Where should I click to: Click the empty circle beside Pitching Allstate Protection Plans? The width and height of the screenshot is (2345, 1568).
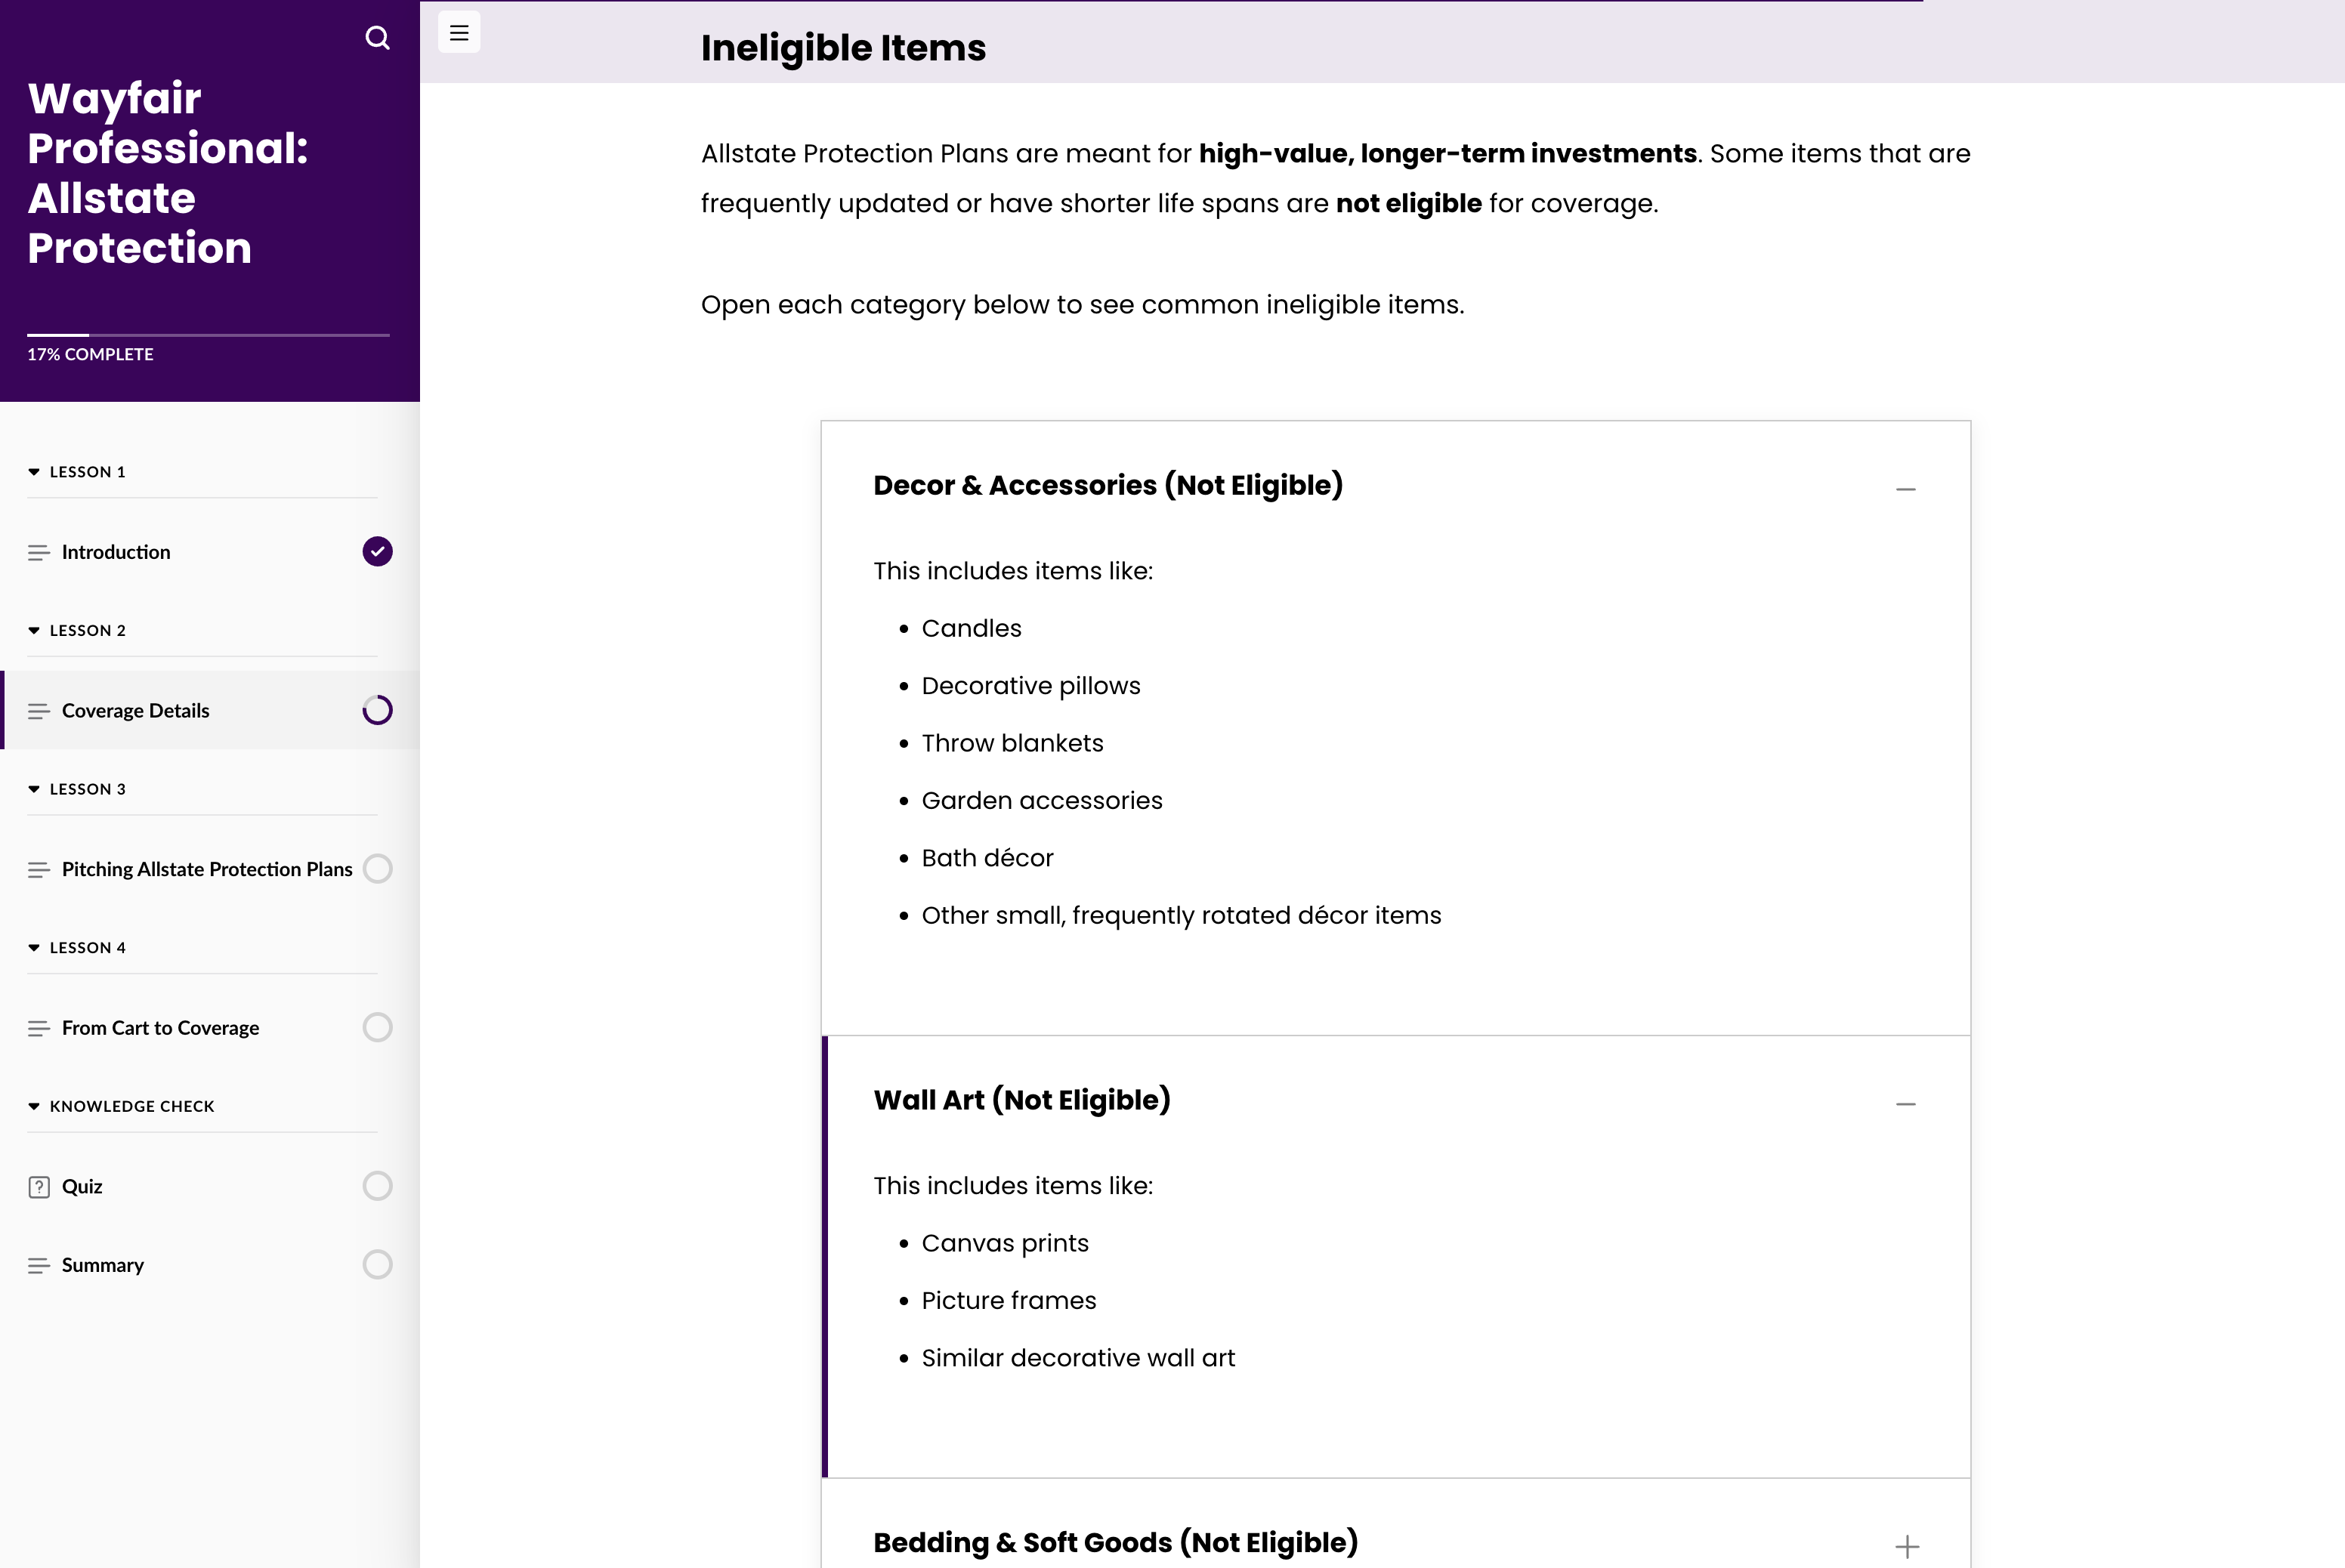tap(377, 868)
